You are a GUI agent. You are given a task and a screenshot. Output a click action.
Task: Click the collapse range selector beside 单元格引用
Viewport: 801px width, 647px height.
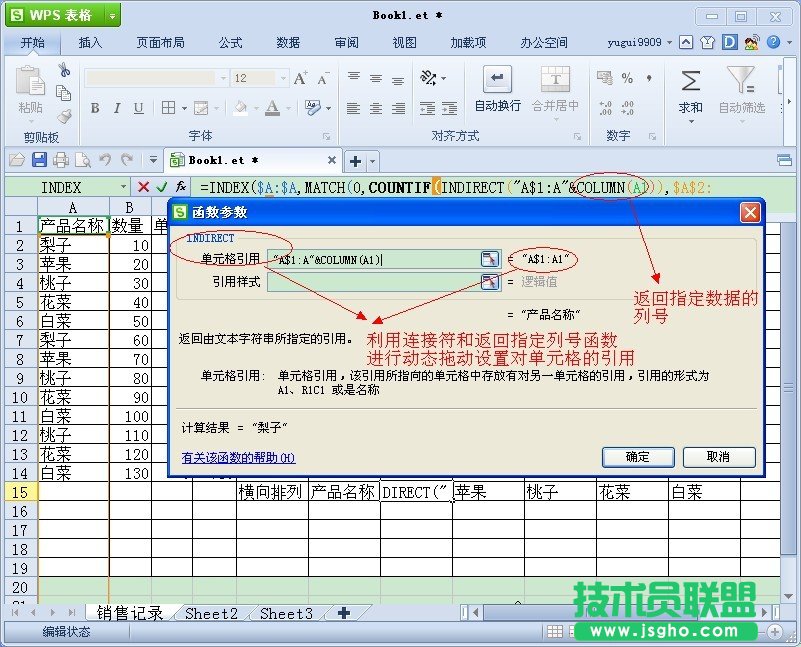(x=490, y=259)
